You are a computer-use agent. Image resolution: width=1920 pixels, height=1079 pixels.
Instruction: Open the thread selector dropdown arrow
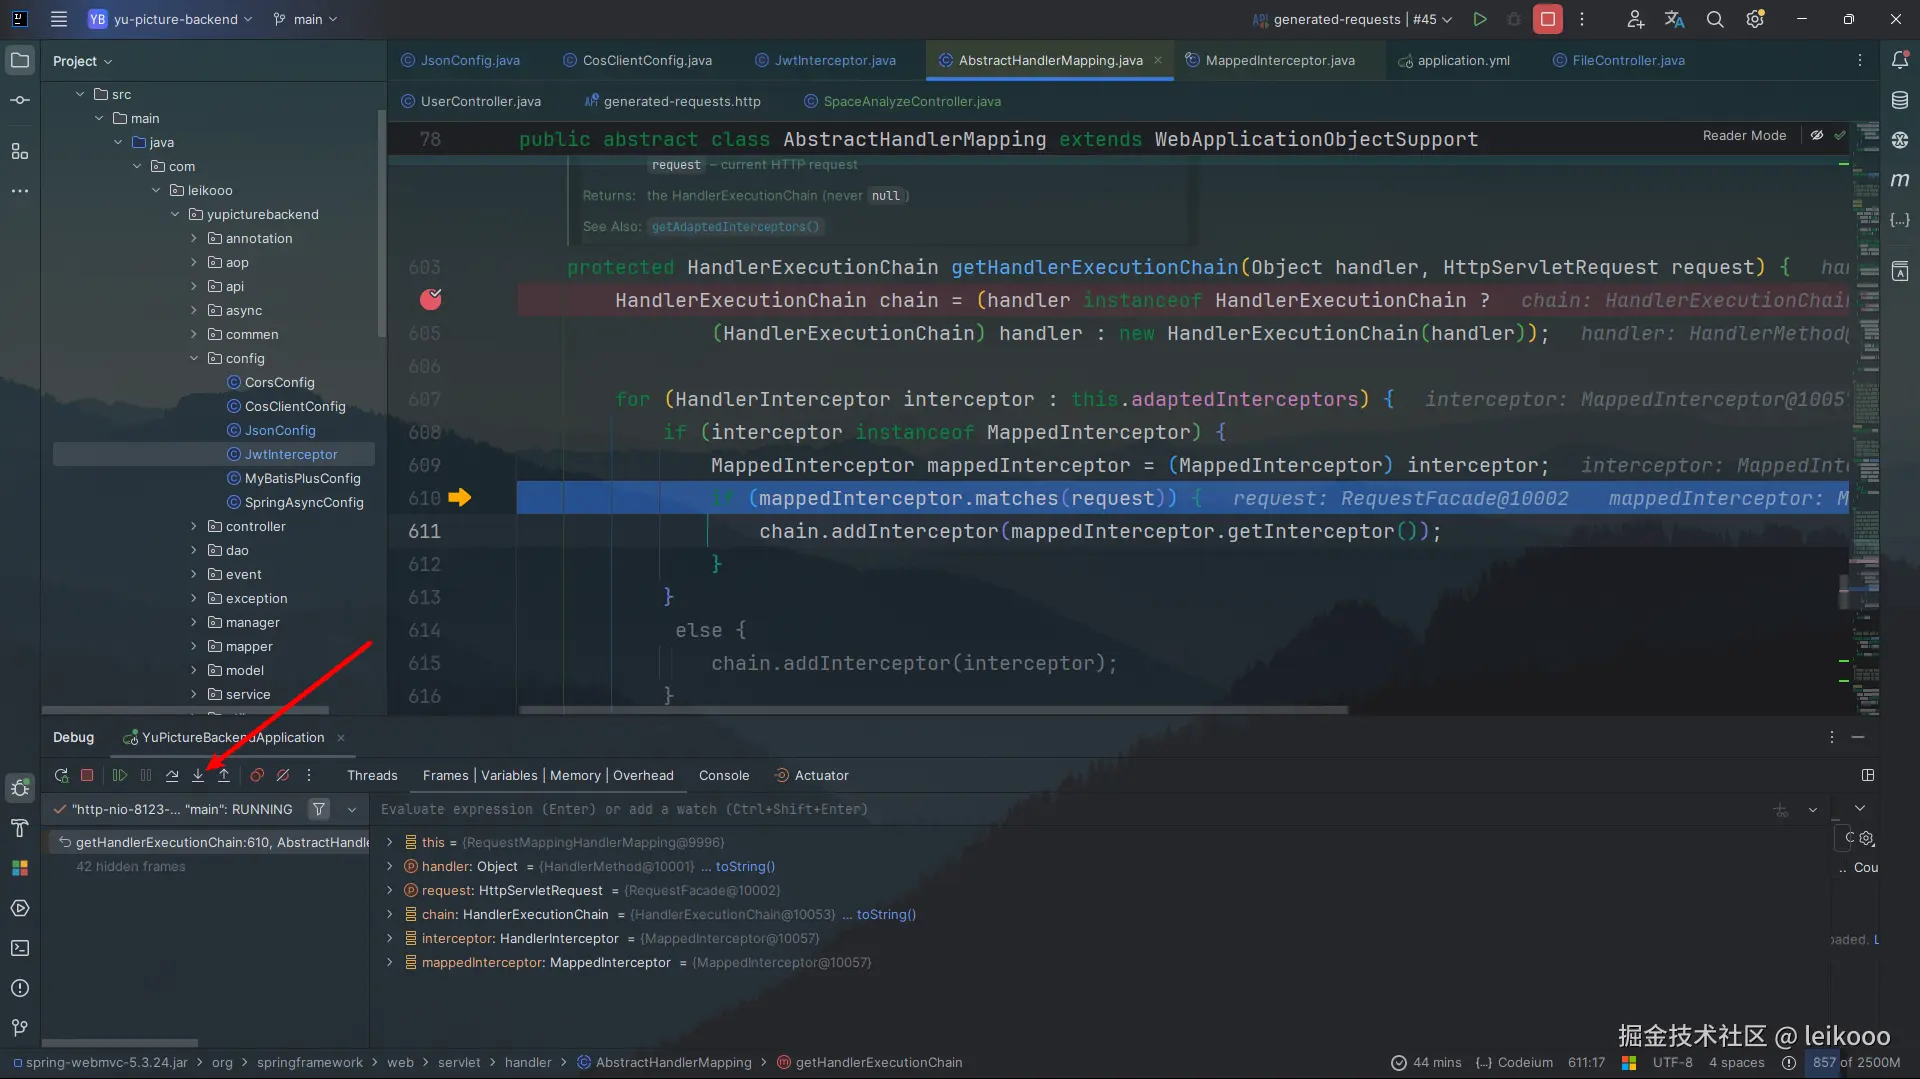pyautogui.click(x=352, y=809)
